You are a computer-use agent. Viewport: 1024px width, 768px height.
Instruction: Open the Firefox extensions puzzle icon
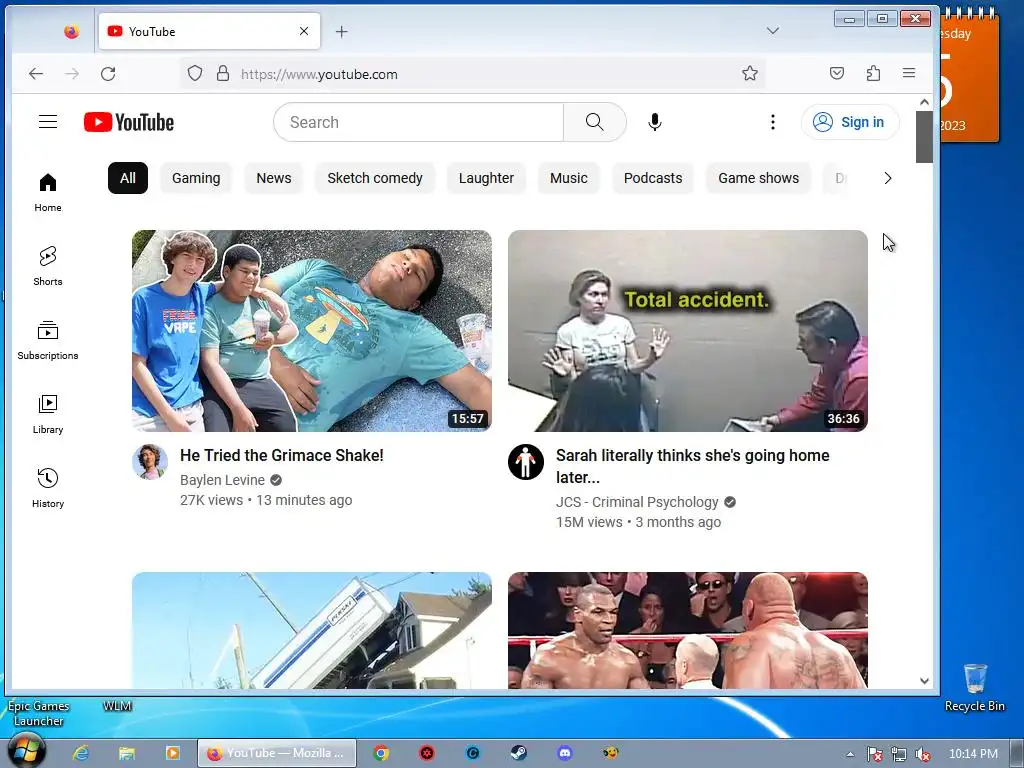873,73
